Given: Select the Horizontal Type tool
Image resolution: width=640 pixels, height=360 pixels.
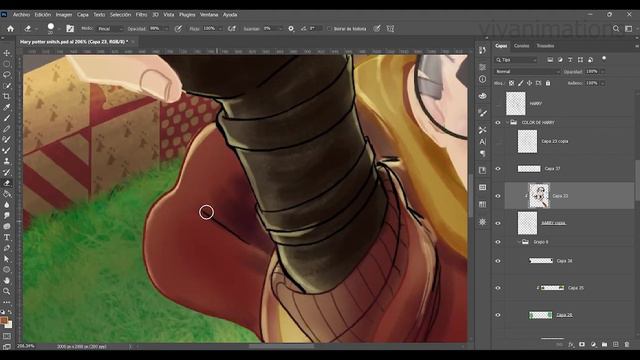Looking at the screenshot, I should (x=7, y=237).
